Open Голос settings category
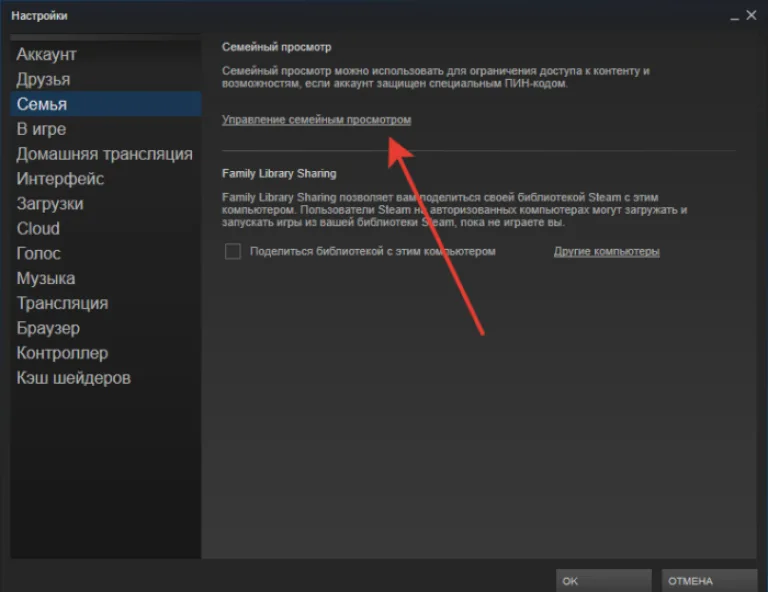 coord(39,254)
